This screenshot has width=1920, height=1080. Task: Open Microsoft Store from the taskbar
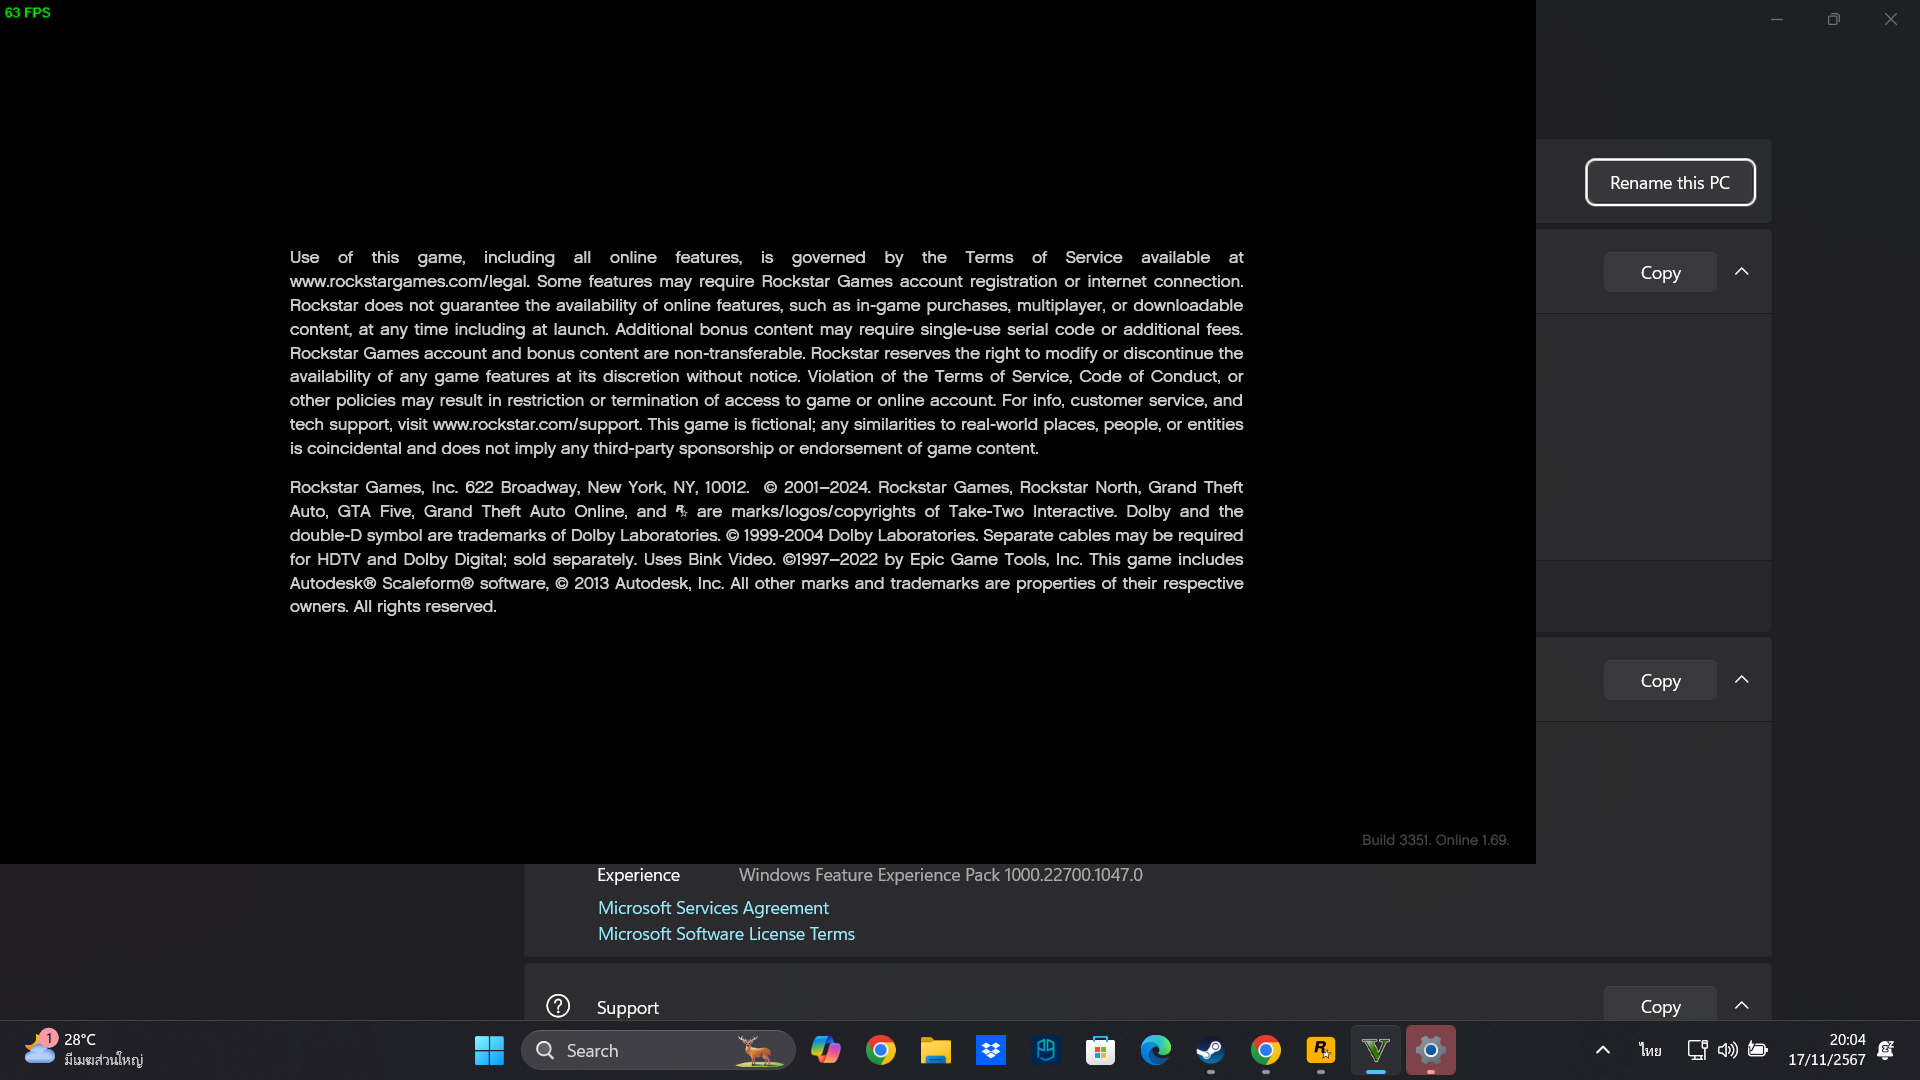coord(1101,1050)
